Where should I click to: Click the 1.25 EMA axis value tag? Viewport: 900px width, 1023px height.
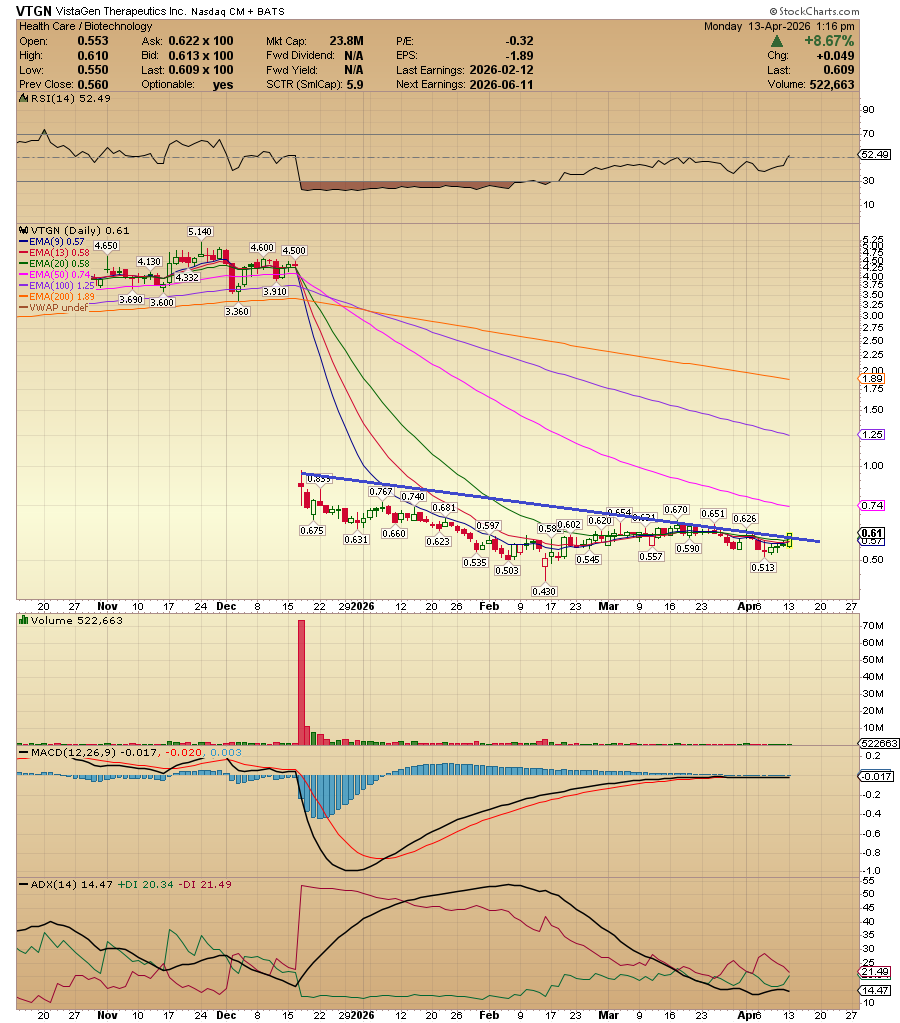tap(872, 435)
